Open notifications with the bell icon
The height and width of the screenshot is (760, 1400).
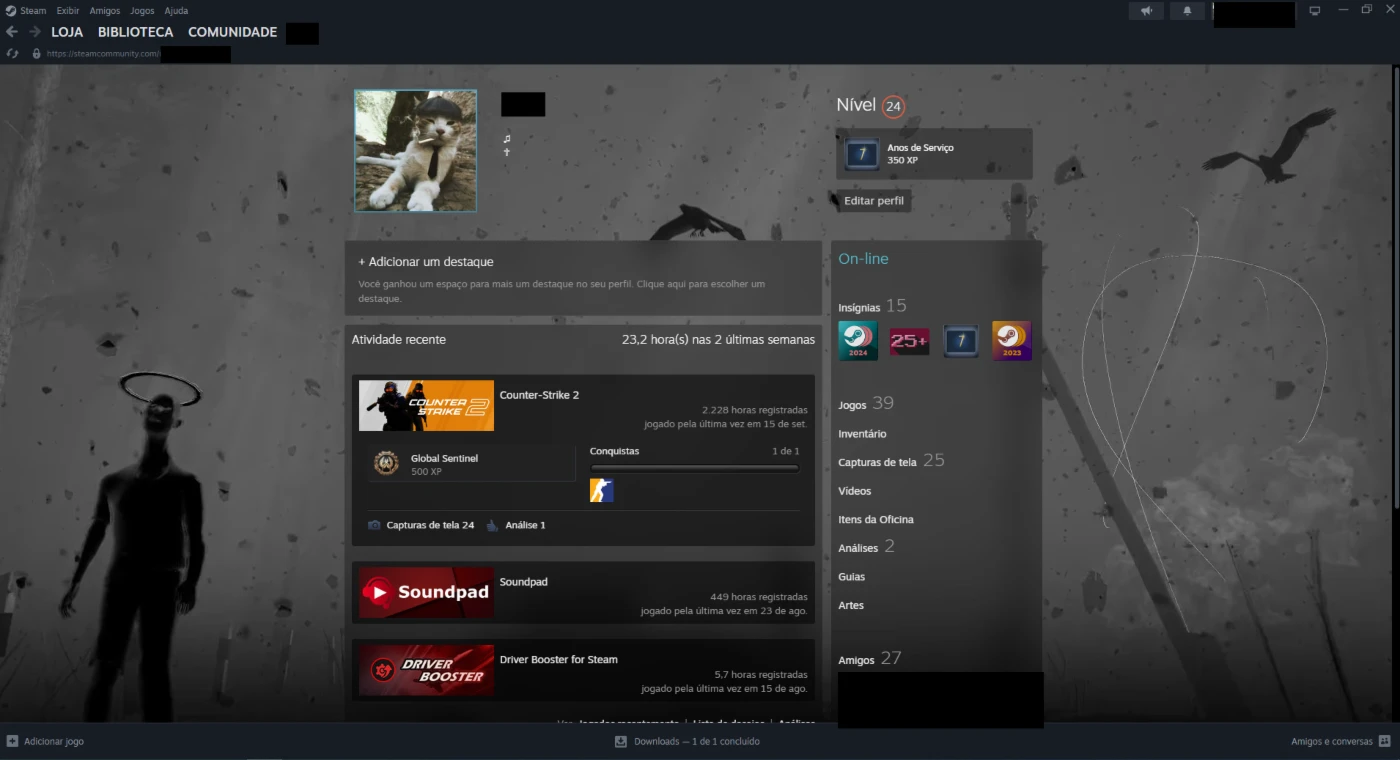pyautogui.click(x=1187, y=11)
